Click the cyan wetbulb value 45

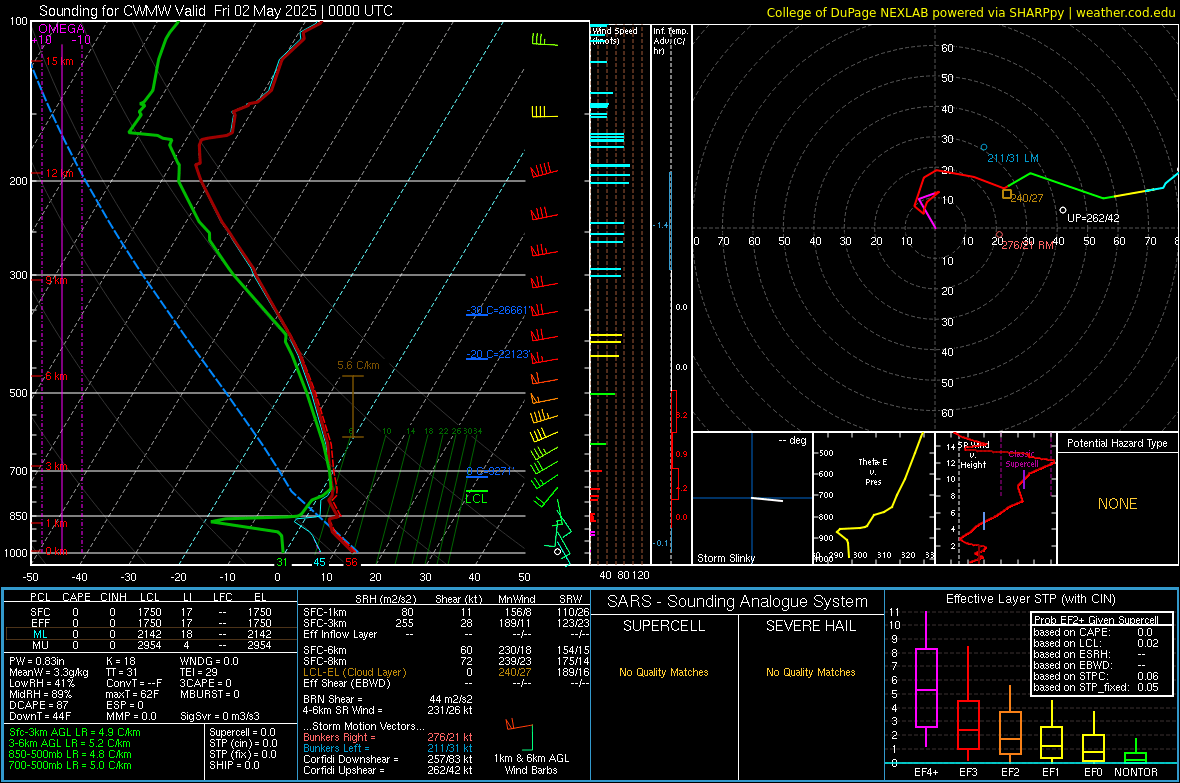[x=319, y=562]
